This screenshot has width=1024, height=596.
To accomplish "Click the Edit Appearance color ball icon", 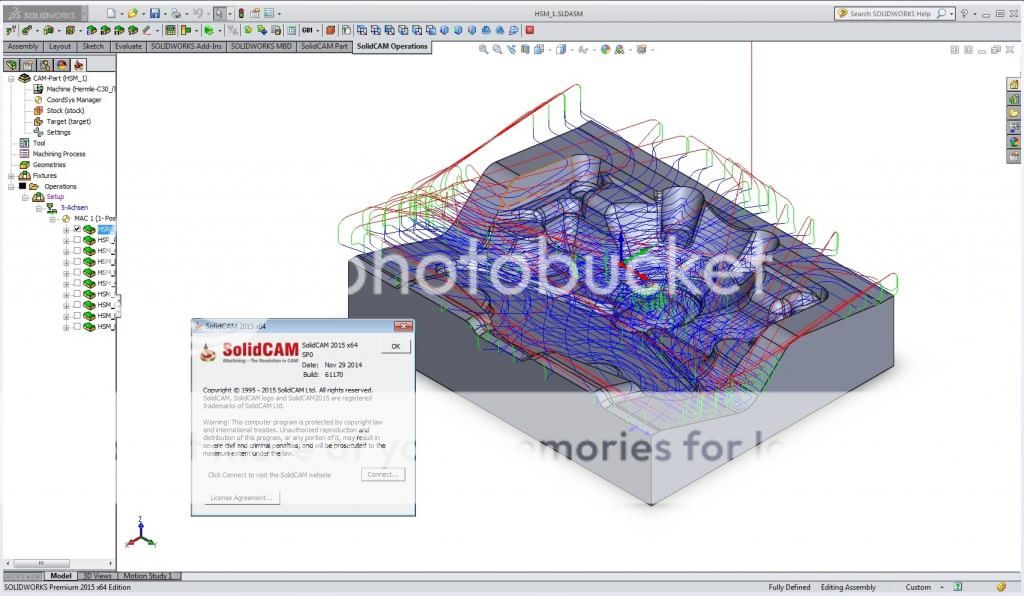I will click(605, 48).
